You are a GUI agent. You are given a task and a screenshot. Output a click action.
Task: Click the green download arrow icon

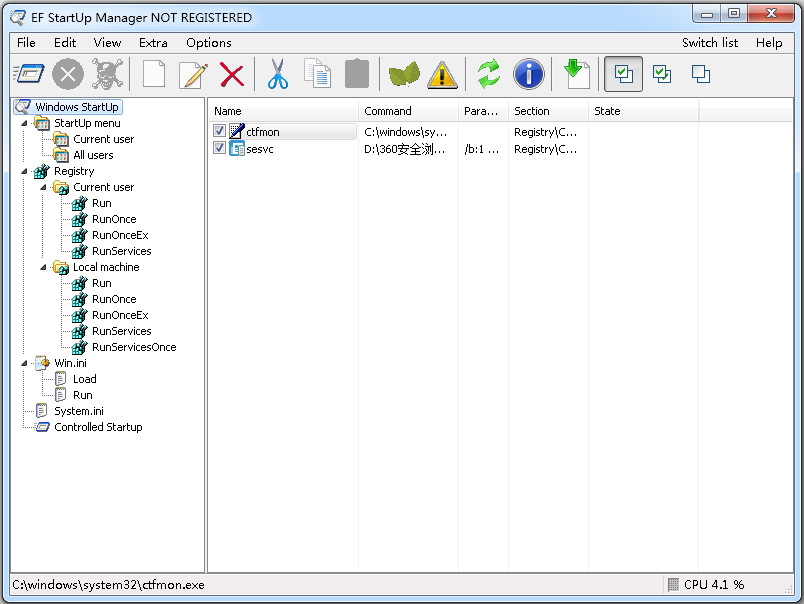[576, 74]
